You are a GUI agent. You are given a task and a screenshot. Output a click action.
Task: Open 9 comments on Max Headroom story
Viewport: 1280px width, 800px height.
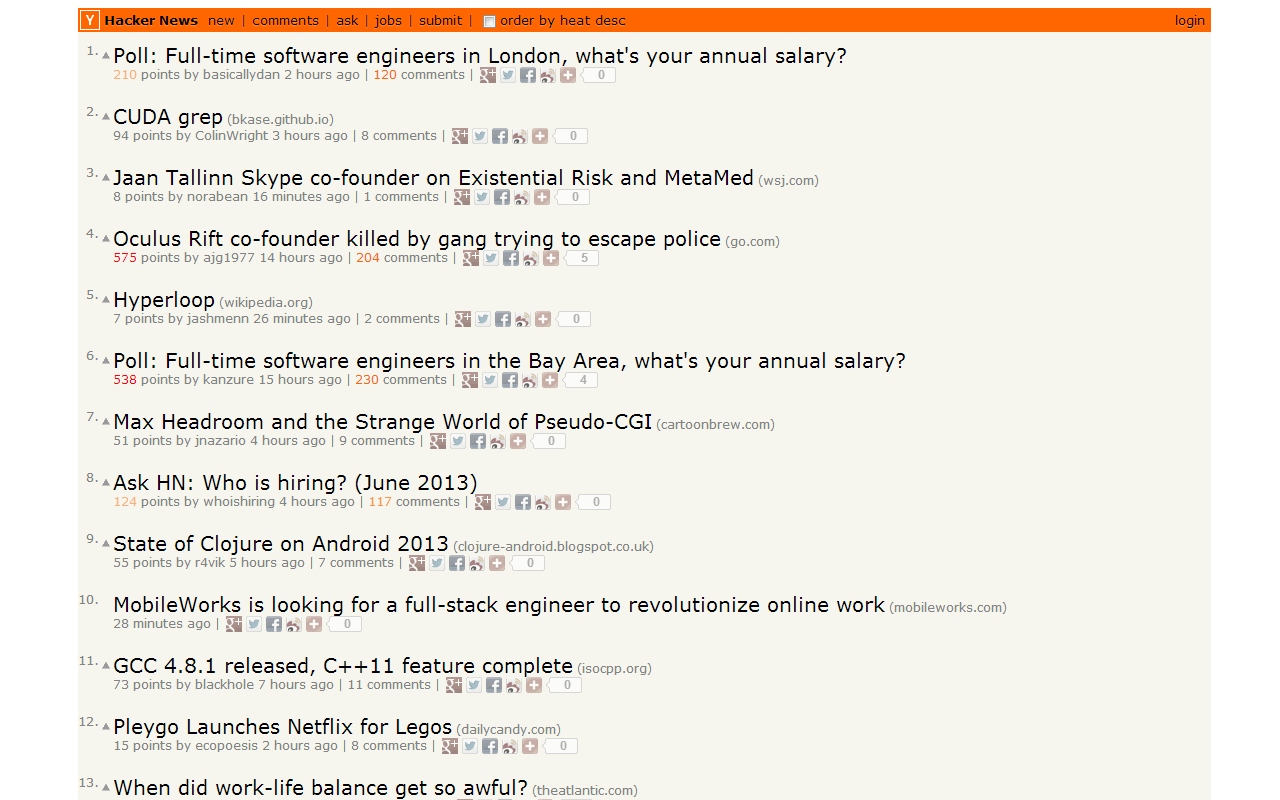[x=377, y=441]
